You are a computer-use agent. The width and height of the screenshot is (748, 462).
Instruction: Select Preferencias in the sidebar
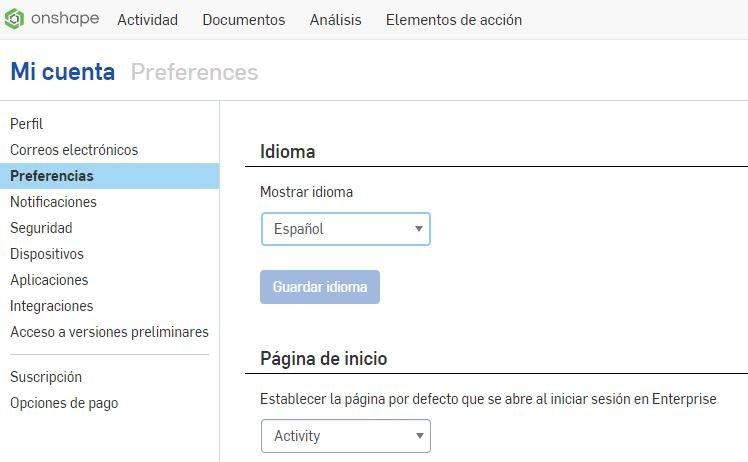pos(52,176)
